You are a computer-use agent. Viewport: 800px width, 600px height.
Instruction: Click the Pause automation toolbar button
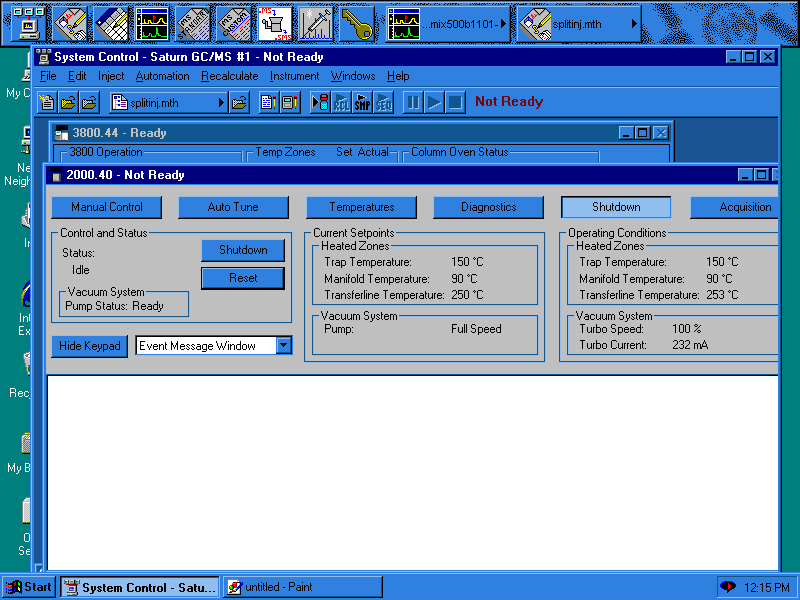(413, 103)
